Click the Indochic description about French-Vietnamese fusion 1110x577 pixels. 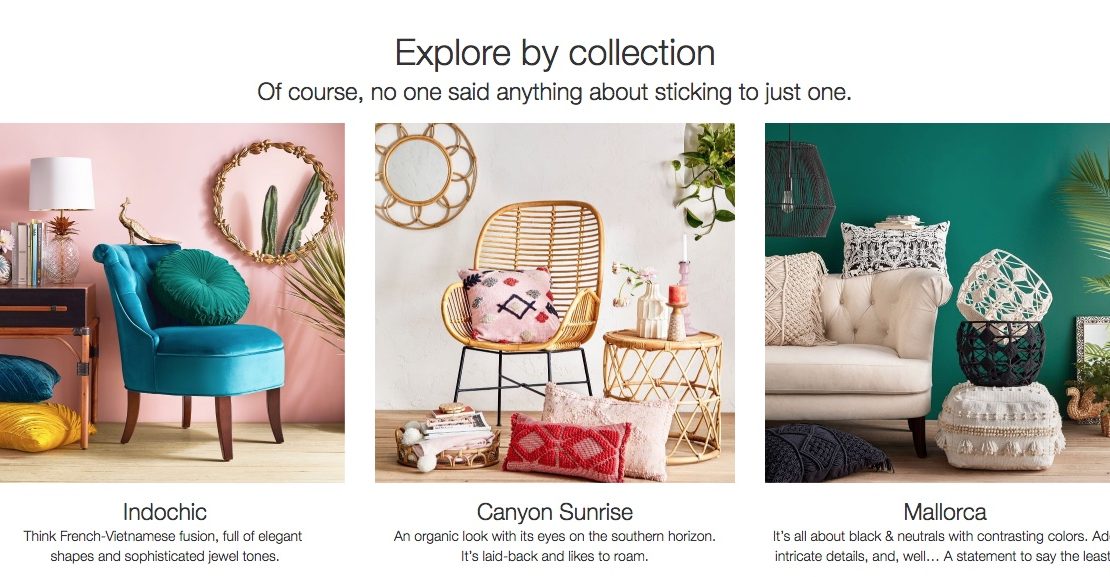pos(163,547)
